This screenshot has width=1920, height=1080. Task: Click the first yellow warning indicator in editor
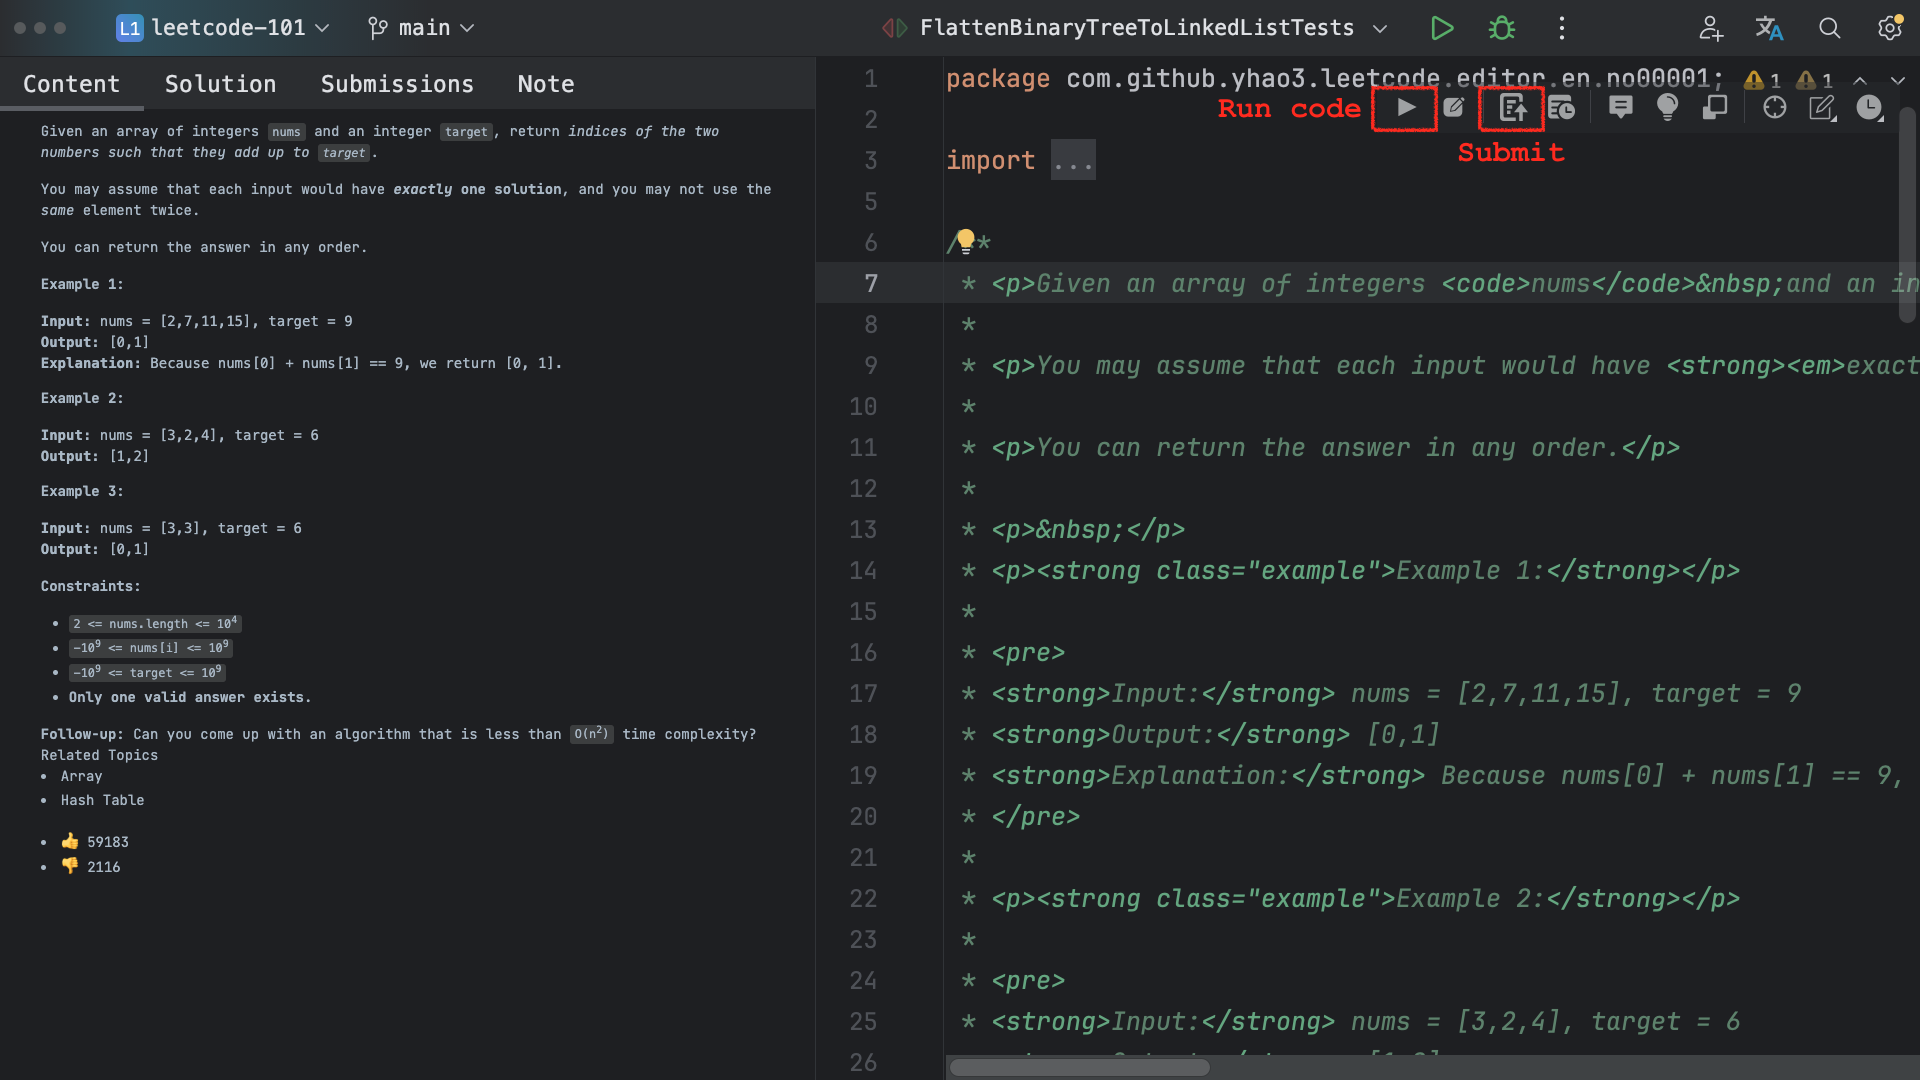tap(1762, 80)
